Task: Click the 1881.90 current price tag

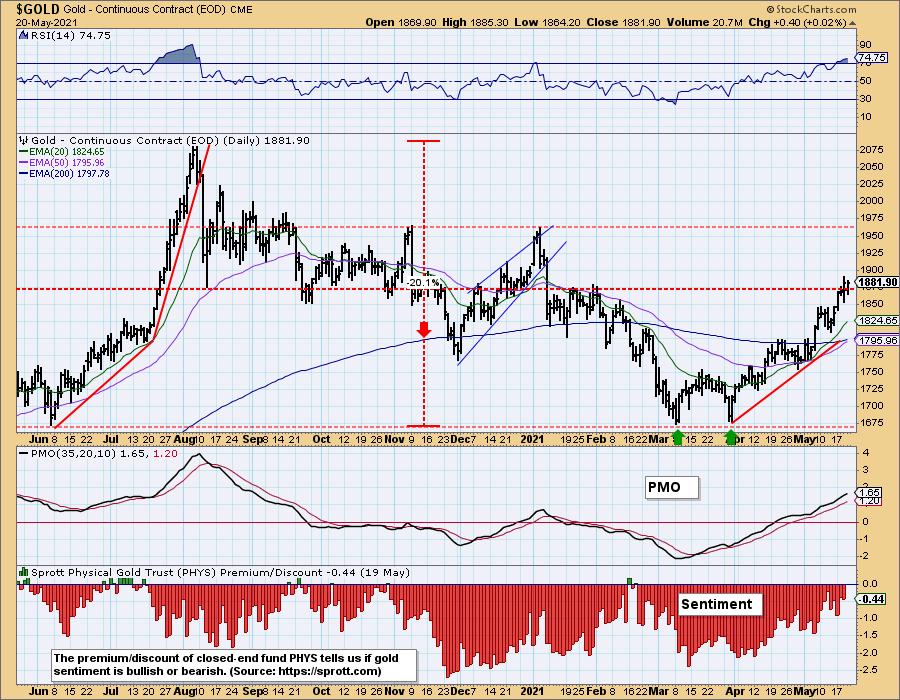Action: click(x=877, y=282)
